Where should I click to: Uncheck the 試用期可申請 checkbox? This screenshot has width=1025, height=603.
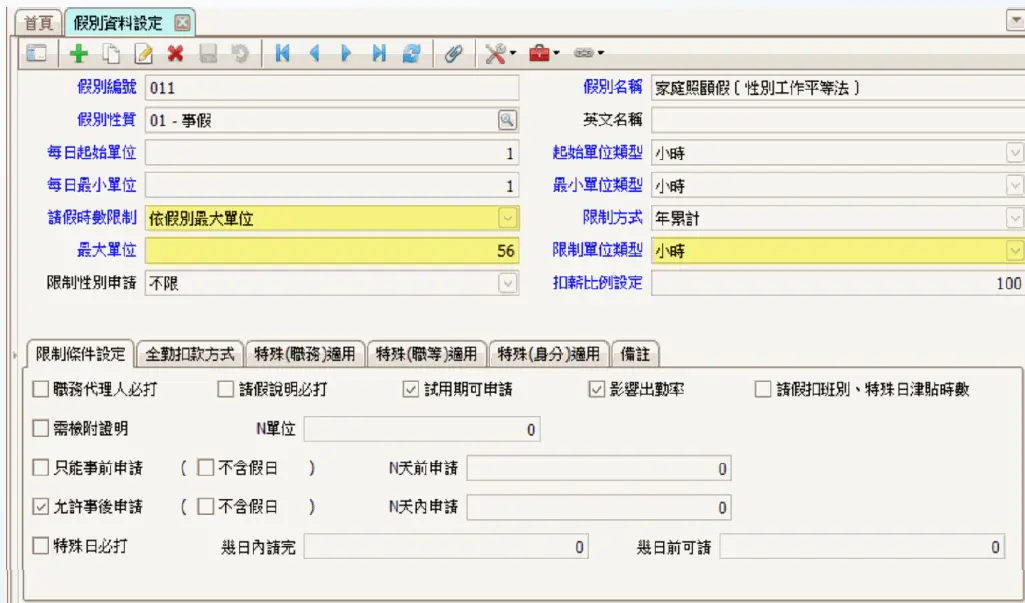(410, 389)
